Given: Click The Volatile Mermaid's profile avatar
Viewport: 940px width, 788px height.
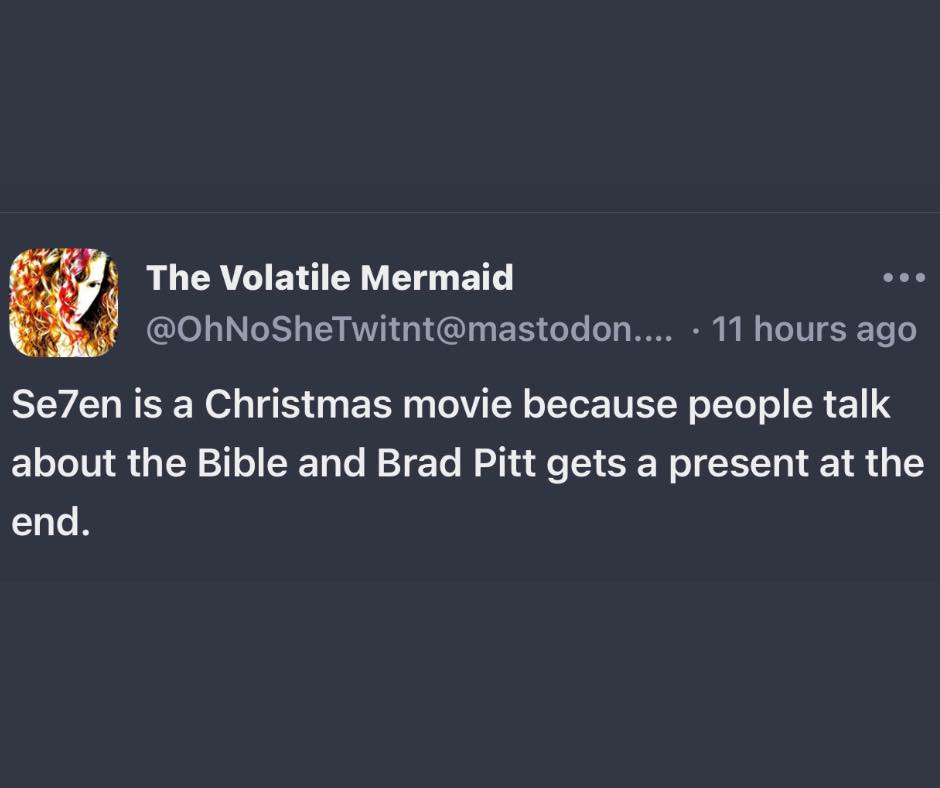Looking at the screenshot, I should click(x=64, y=302).
